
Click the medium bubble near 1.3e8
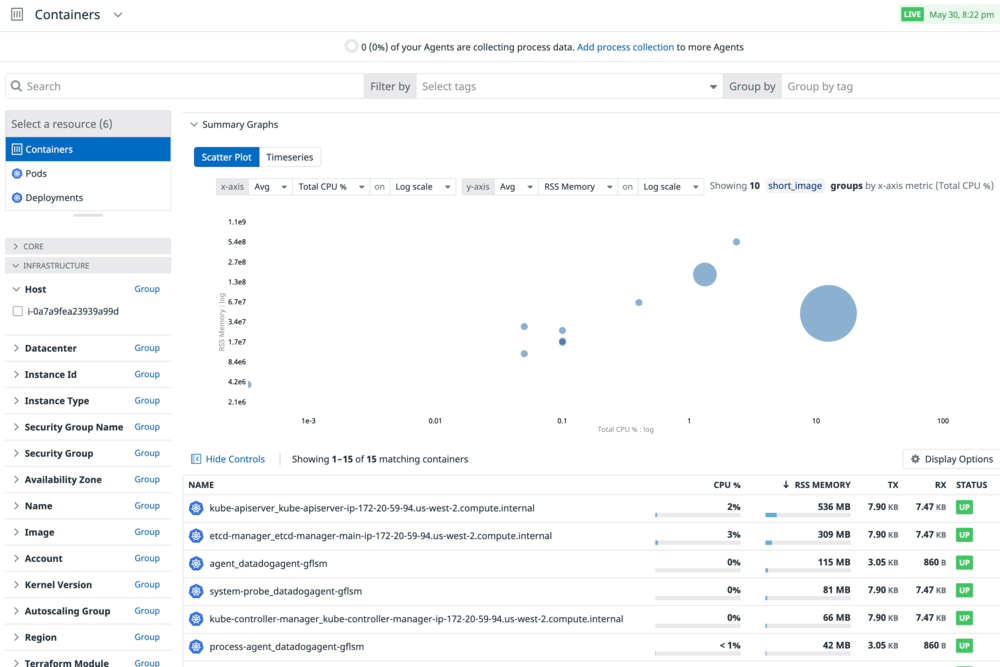click(x=705, y=274)
